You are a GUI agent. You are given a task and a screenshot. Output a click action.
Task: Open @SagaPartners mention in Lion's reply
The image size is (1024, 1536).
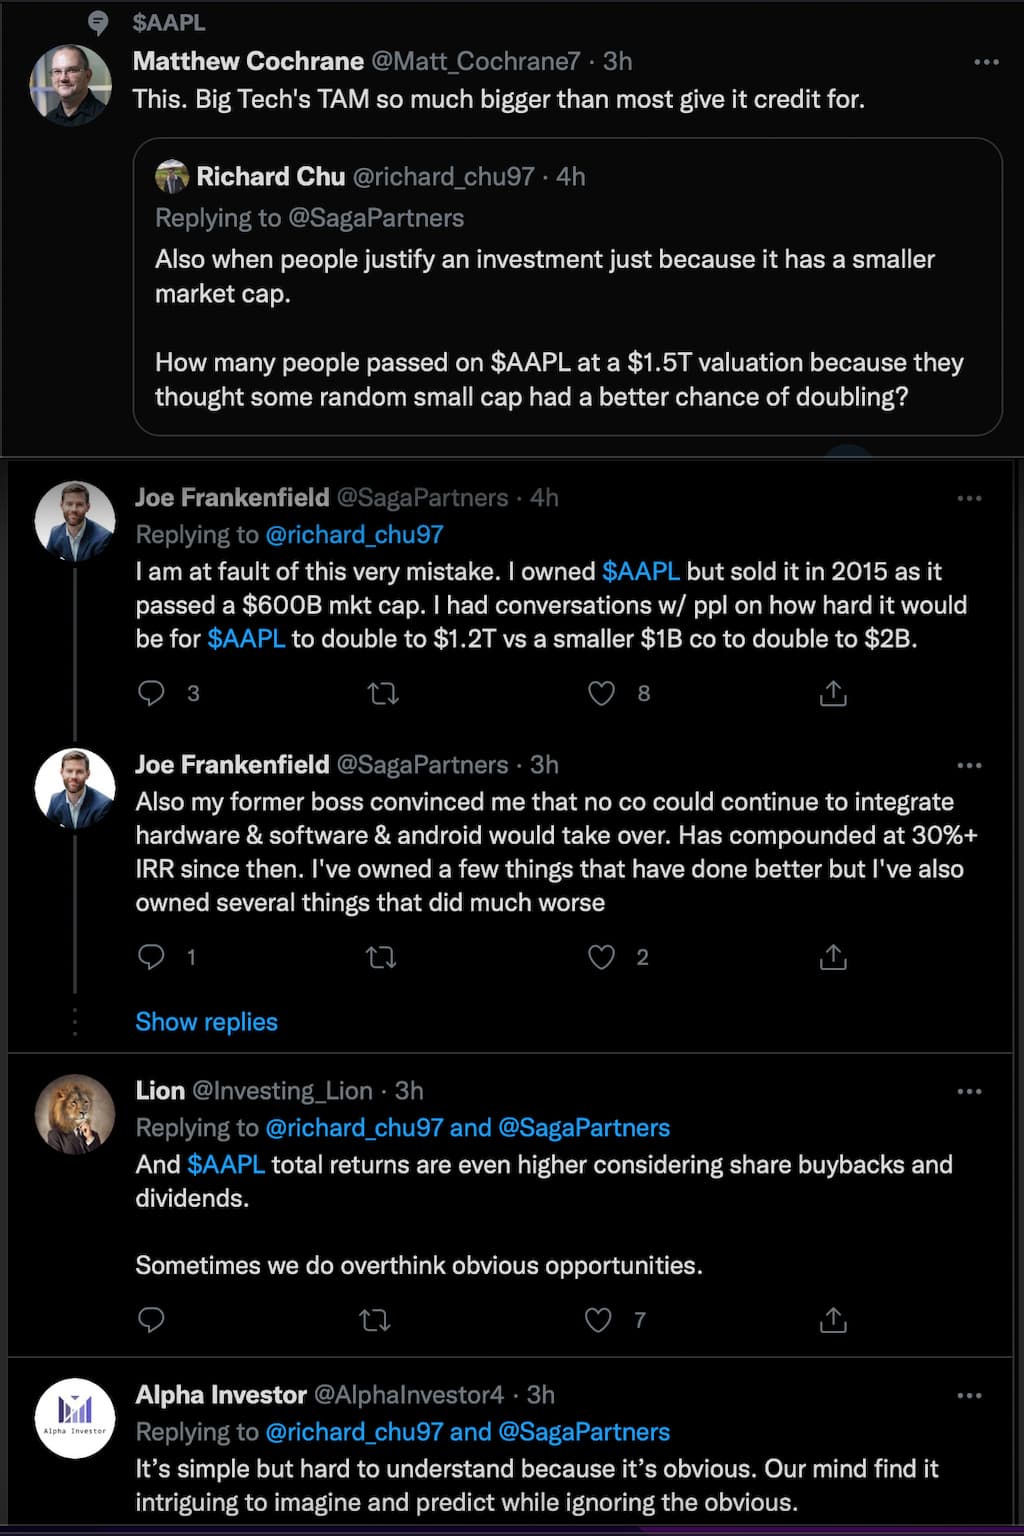pos(584,1128)
